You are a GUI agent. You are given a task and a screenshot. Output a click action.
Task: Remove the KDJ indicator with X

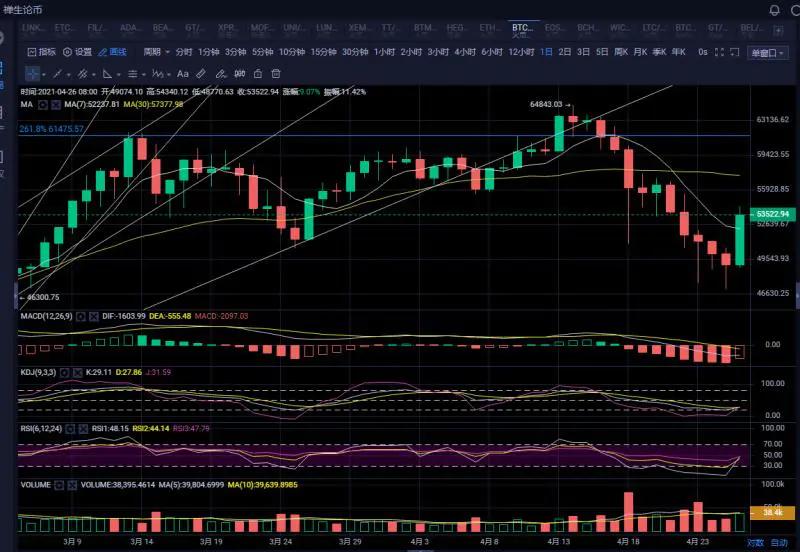[x=77, y=373]
